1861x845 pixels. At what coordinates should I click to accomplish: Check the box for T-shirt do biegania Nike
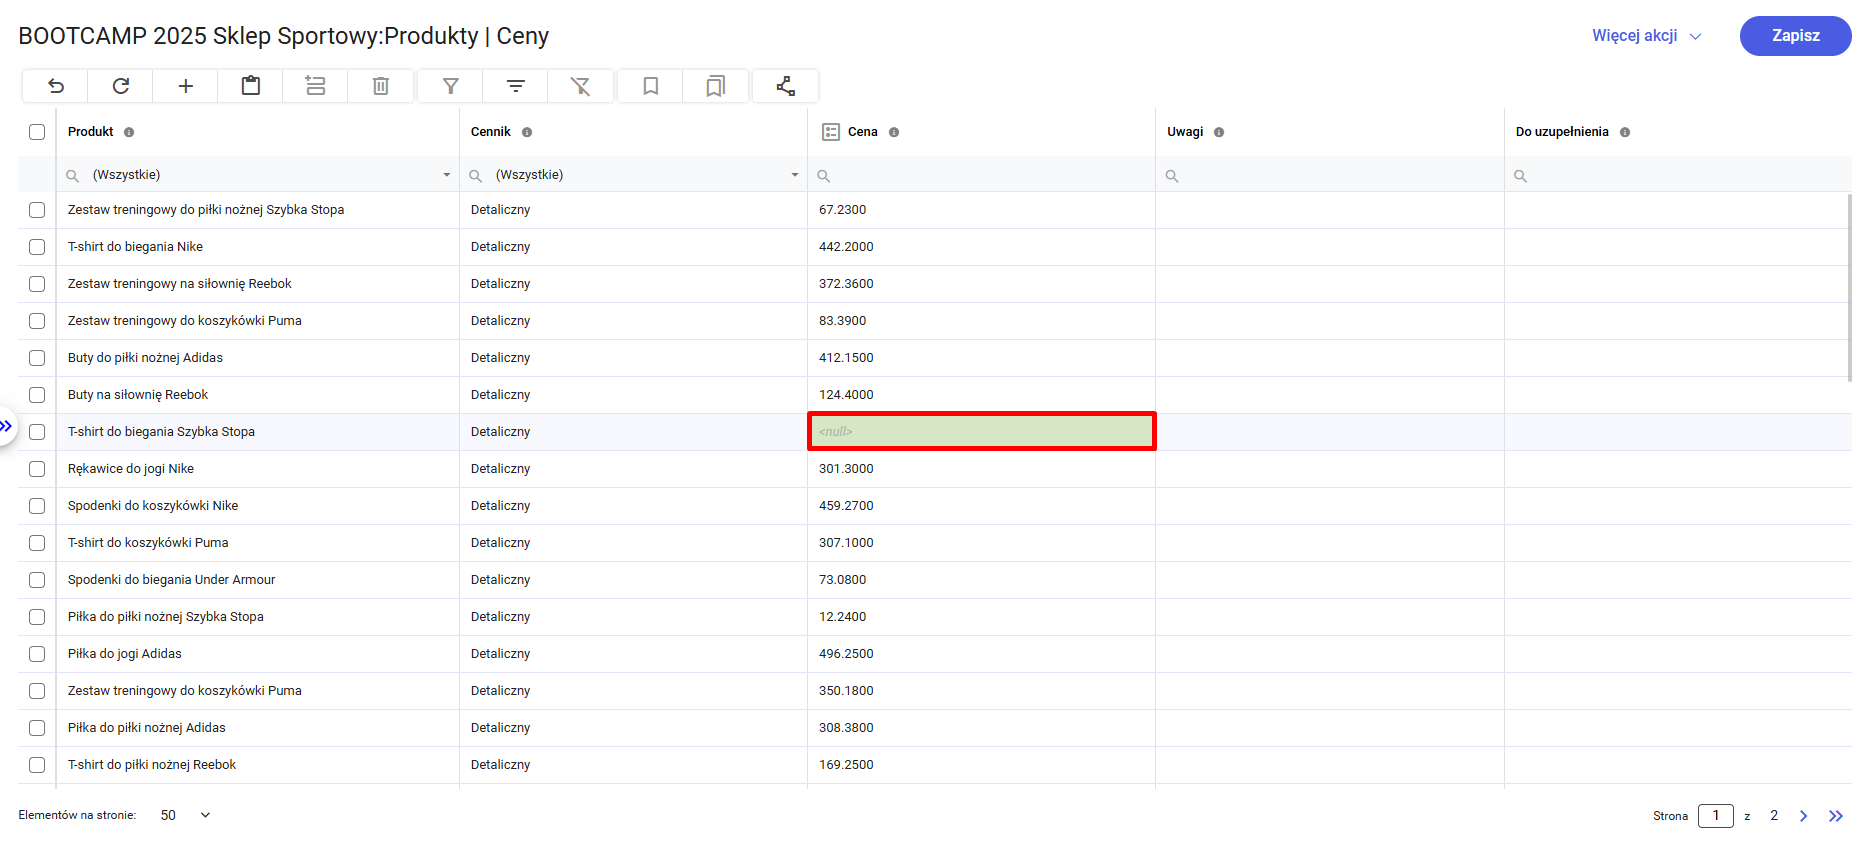(x=37, y=247)
